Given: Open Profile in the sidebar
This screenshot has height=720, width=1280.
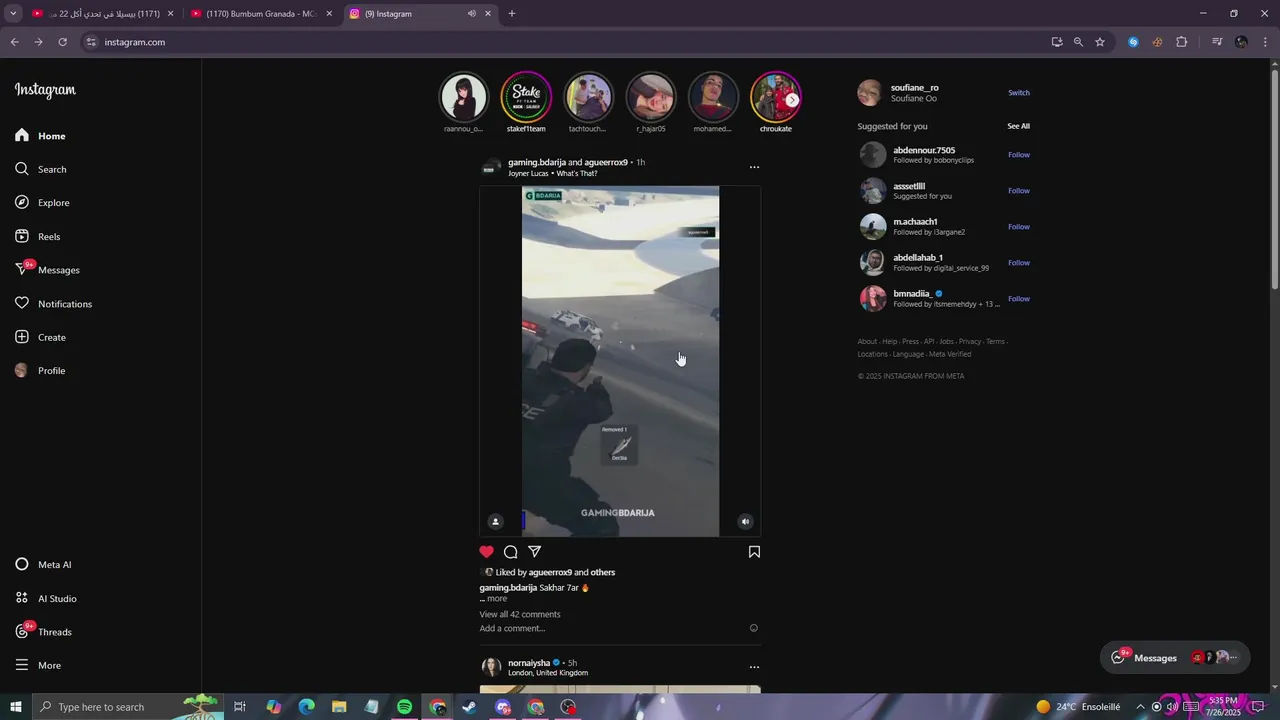Looking at the screenshot, I should click(x=40, y=371).
